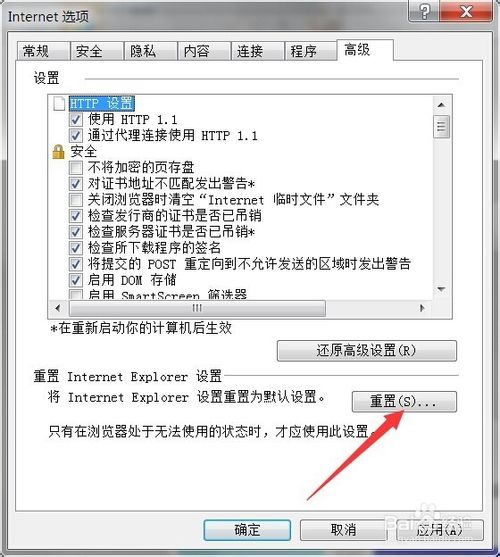
Task: Click the horizontal scroll left arrow
Action: pos(58,308)
